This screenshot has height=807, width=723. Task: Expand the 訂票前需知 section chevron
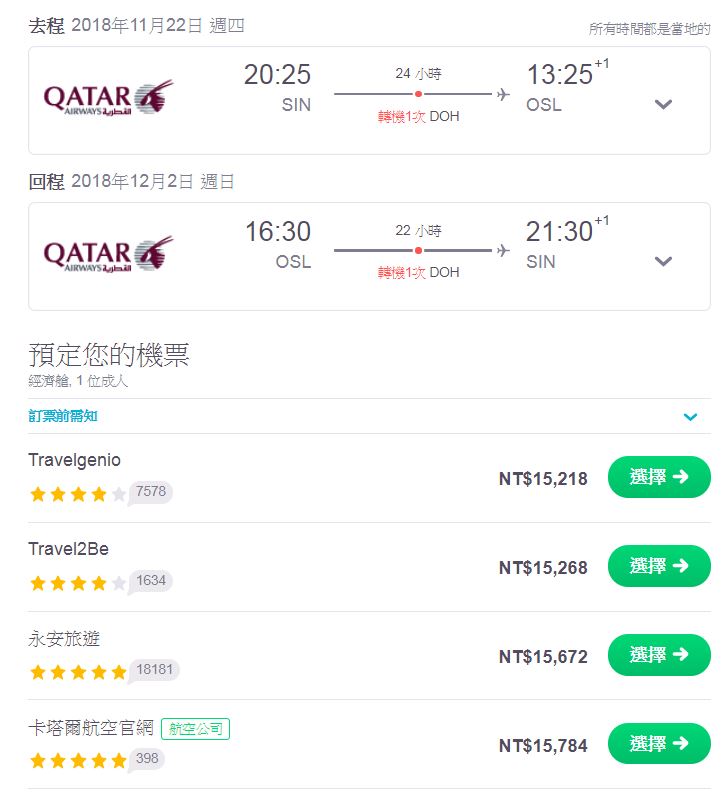click(691, 417)
